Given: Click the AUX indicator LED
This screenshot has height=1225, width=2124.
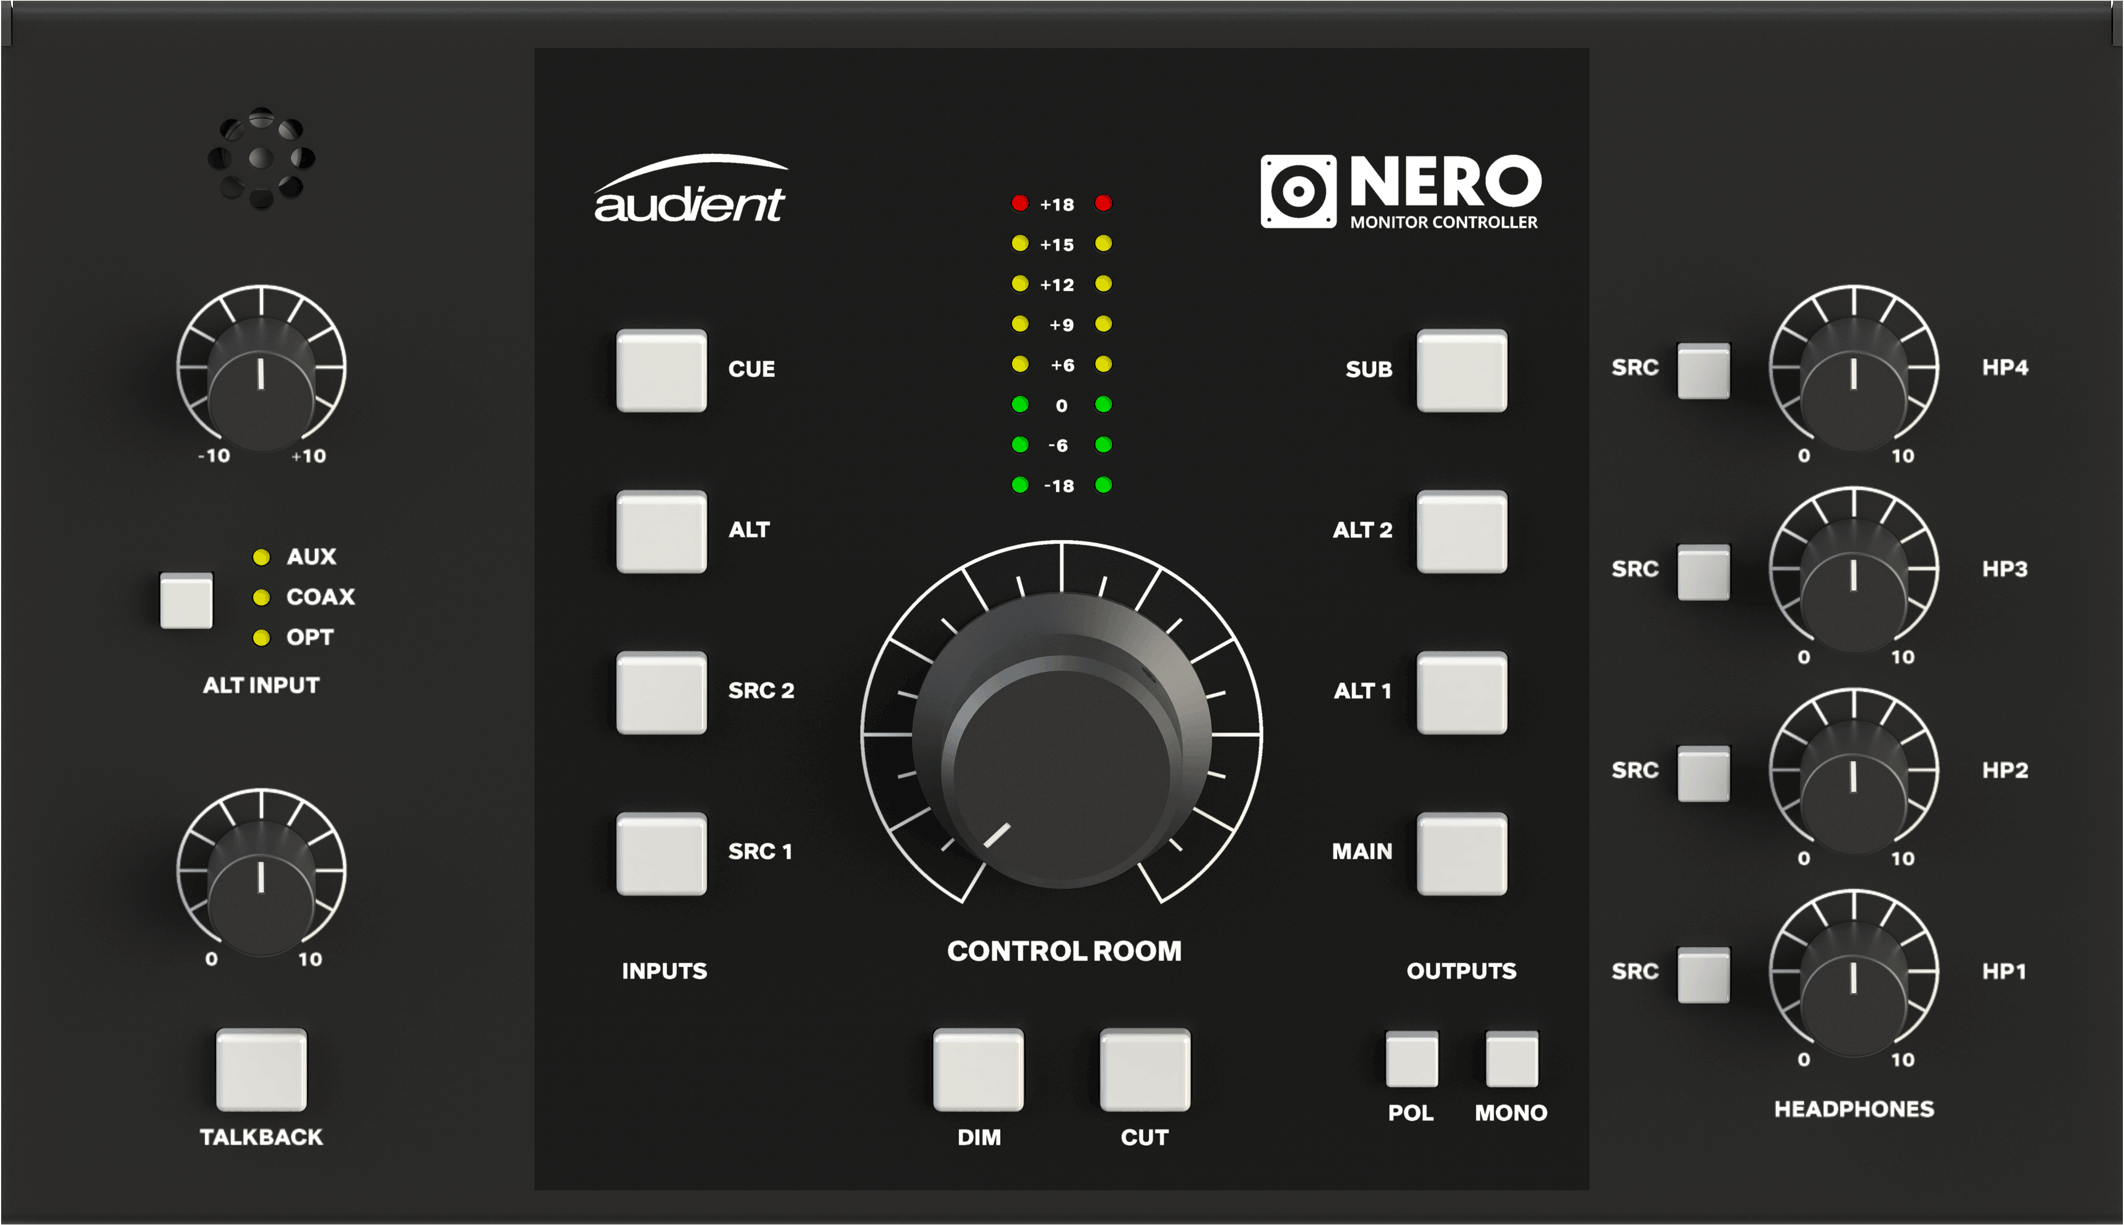Looking at the screenshot, I should coord(261,557).
